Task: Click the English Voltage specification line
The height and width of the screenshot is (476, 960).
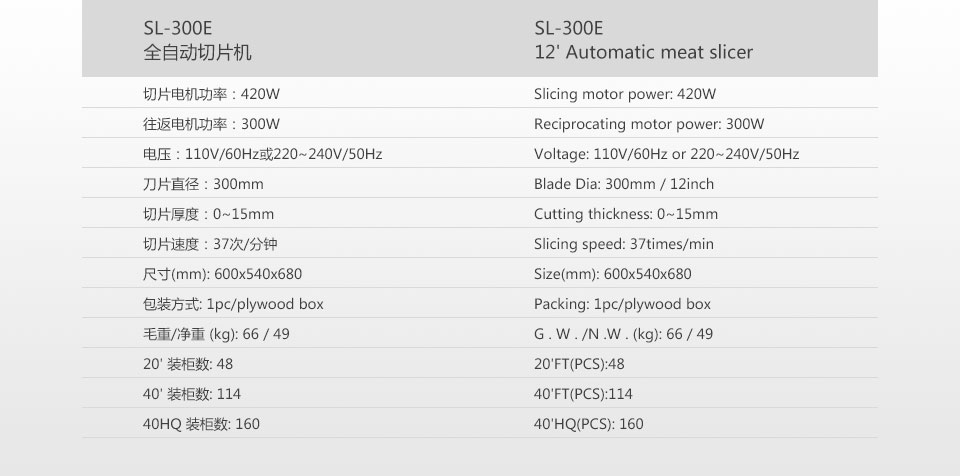Action: point(666,154)
